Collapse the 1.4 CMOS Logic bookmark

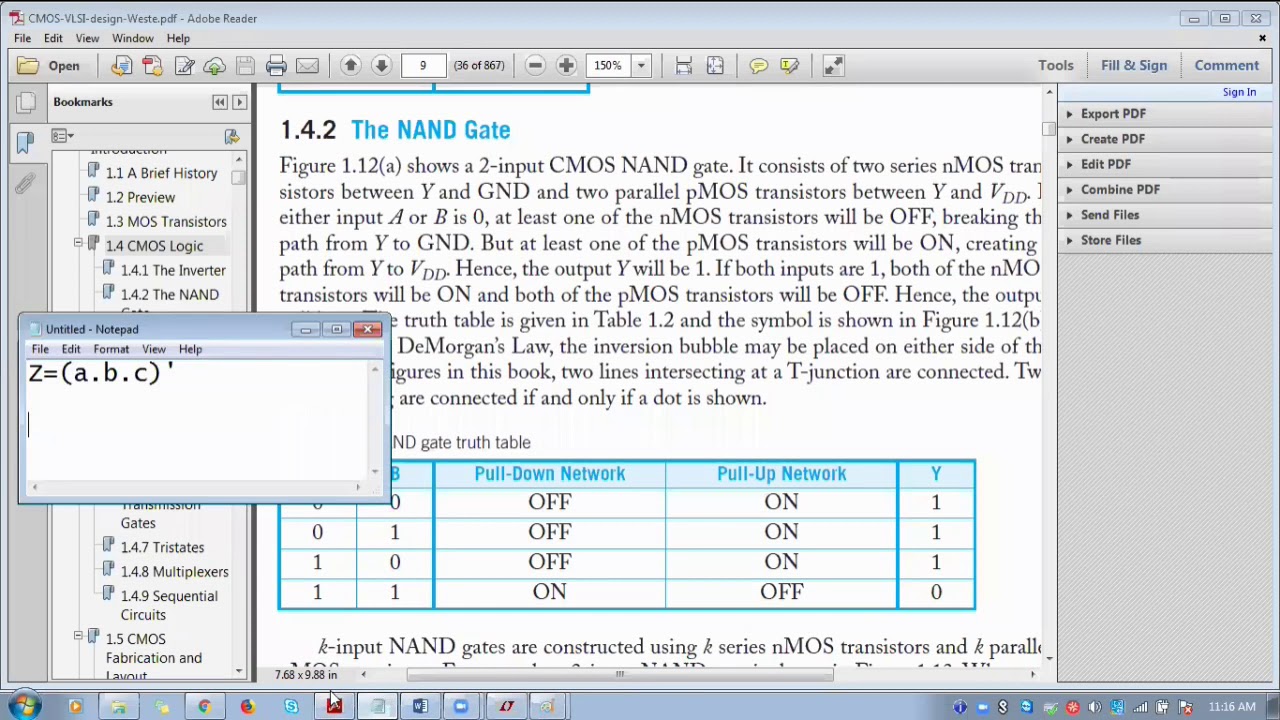pos(78,245)
